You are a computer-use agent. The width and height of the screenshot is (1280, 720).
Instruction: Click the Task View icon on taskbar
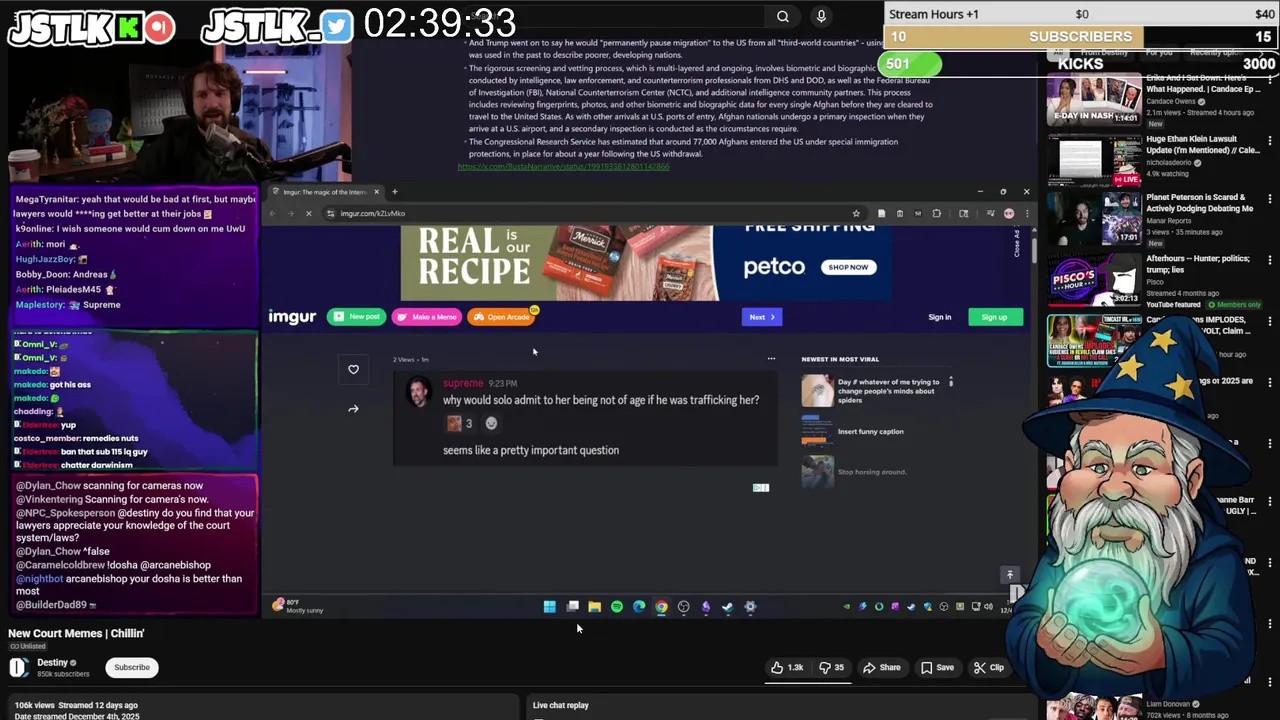click(x=572, y=607)
